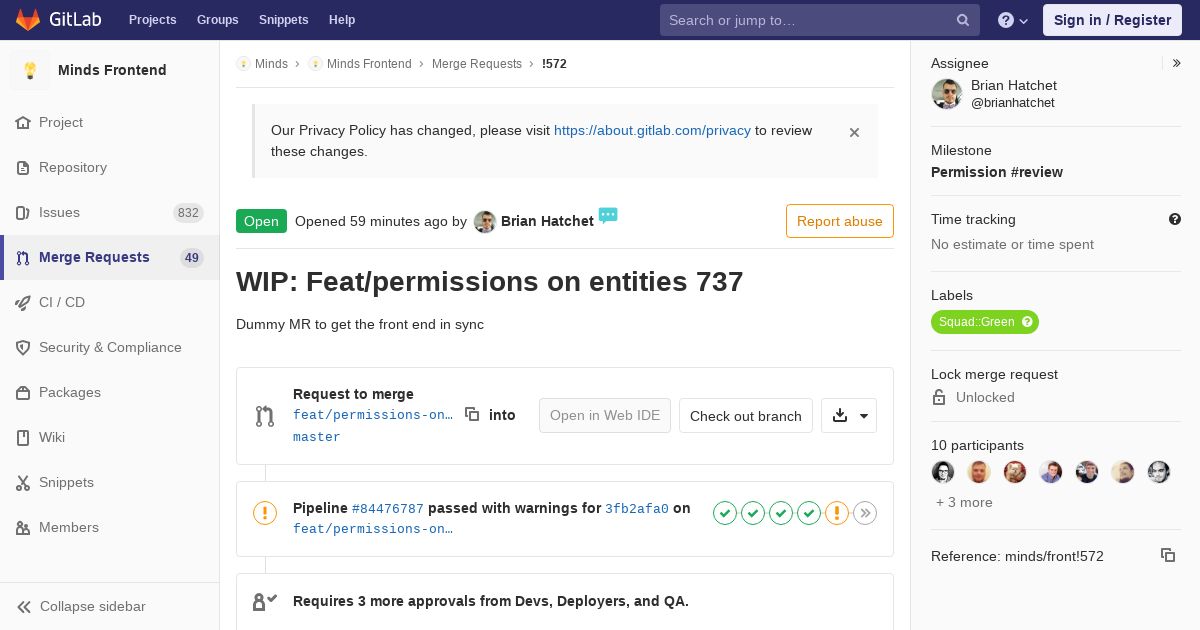Copy the source branch name
Image resolution: width=1200 pixels, height=630 pixels.
click(x=472, y=415)
